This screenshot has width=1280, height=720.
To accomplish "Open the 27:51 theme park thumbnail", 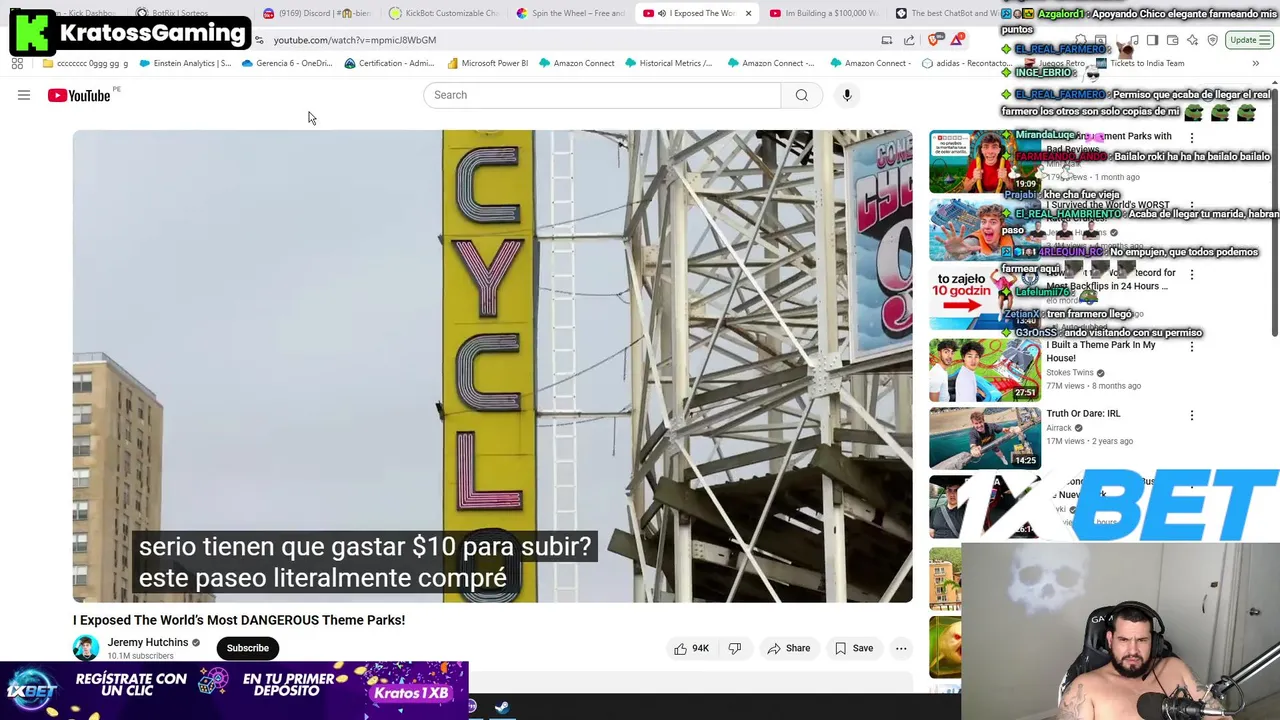I will [x=985, y=370].
